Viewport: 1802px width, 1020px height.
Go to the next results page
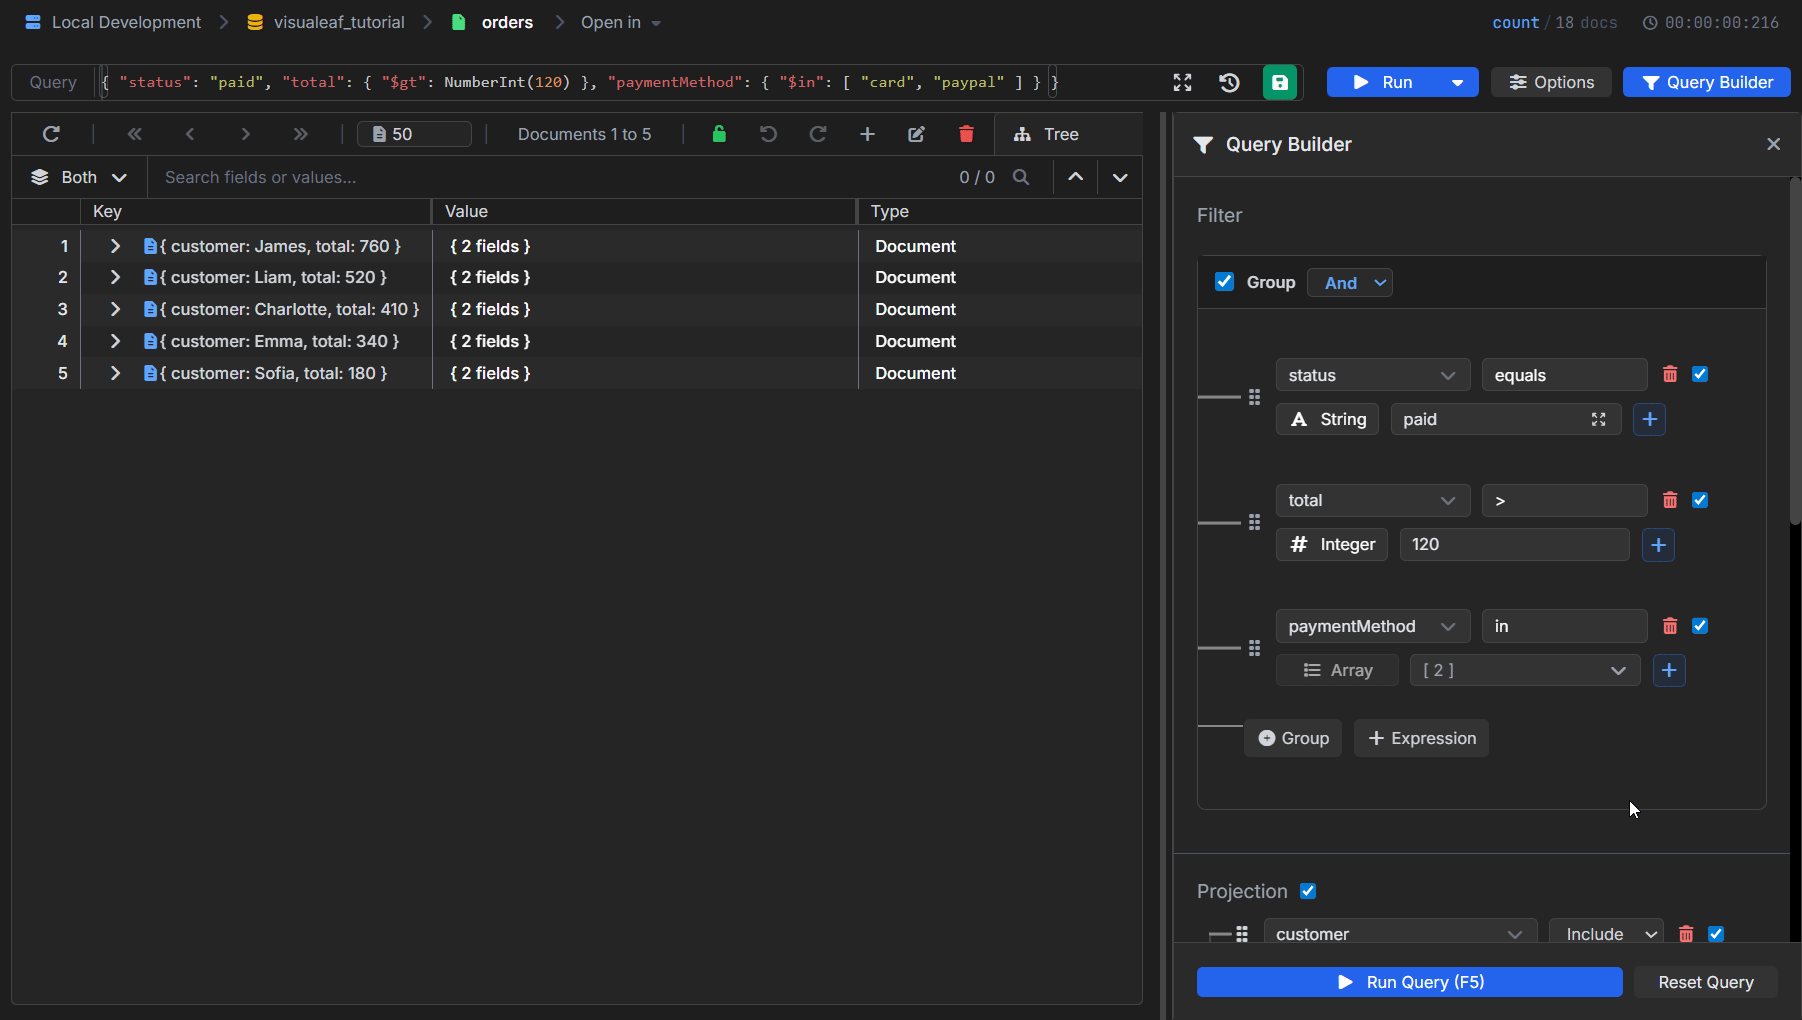pyautogui.click(x=245, y=134)
